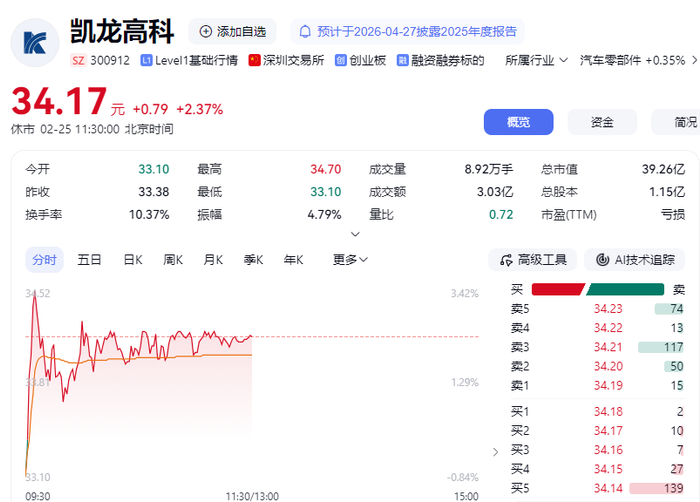Click the bell icon for report reminder
This screenshot has height=502, width=700.
(x=305, y=32)
